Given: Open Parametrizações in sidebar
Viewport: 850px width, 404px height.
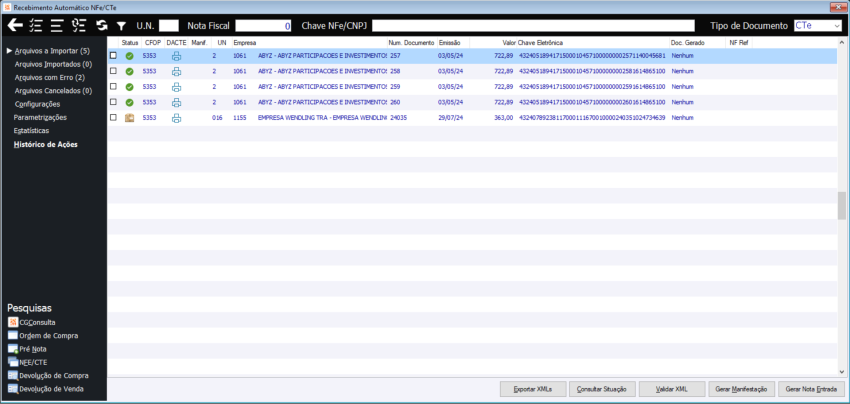Looking at the screenshot, I should point(40,117).
